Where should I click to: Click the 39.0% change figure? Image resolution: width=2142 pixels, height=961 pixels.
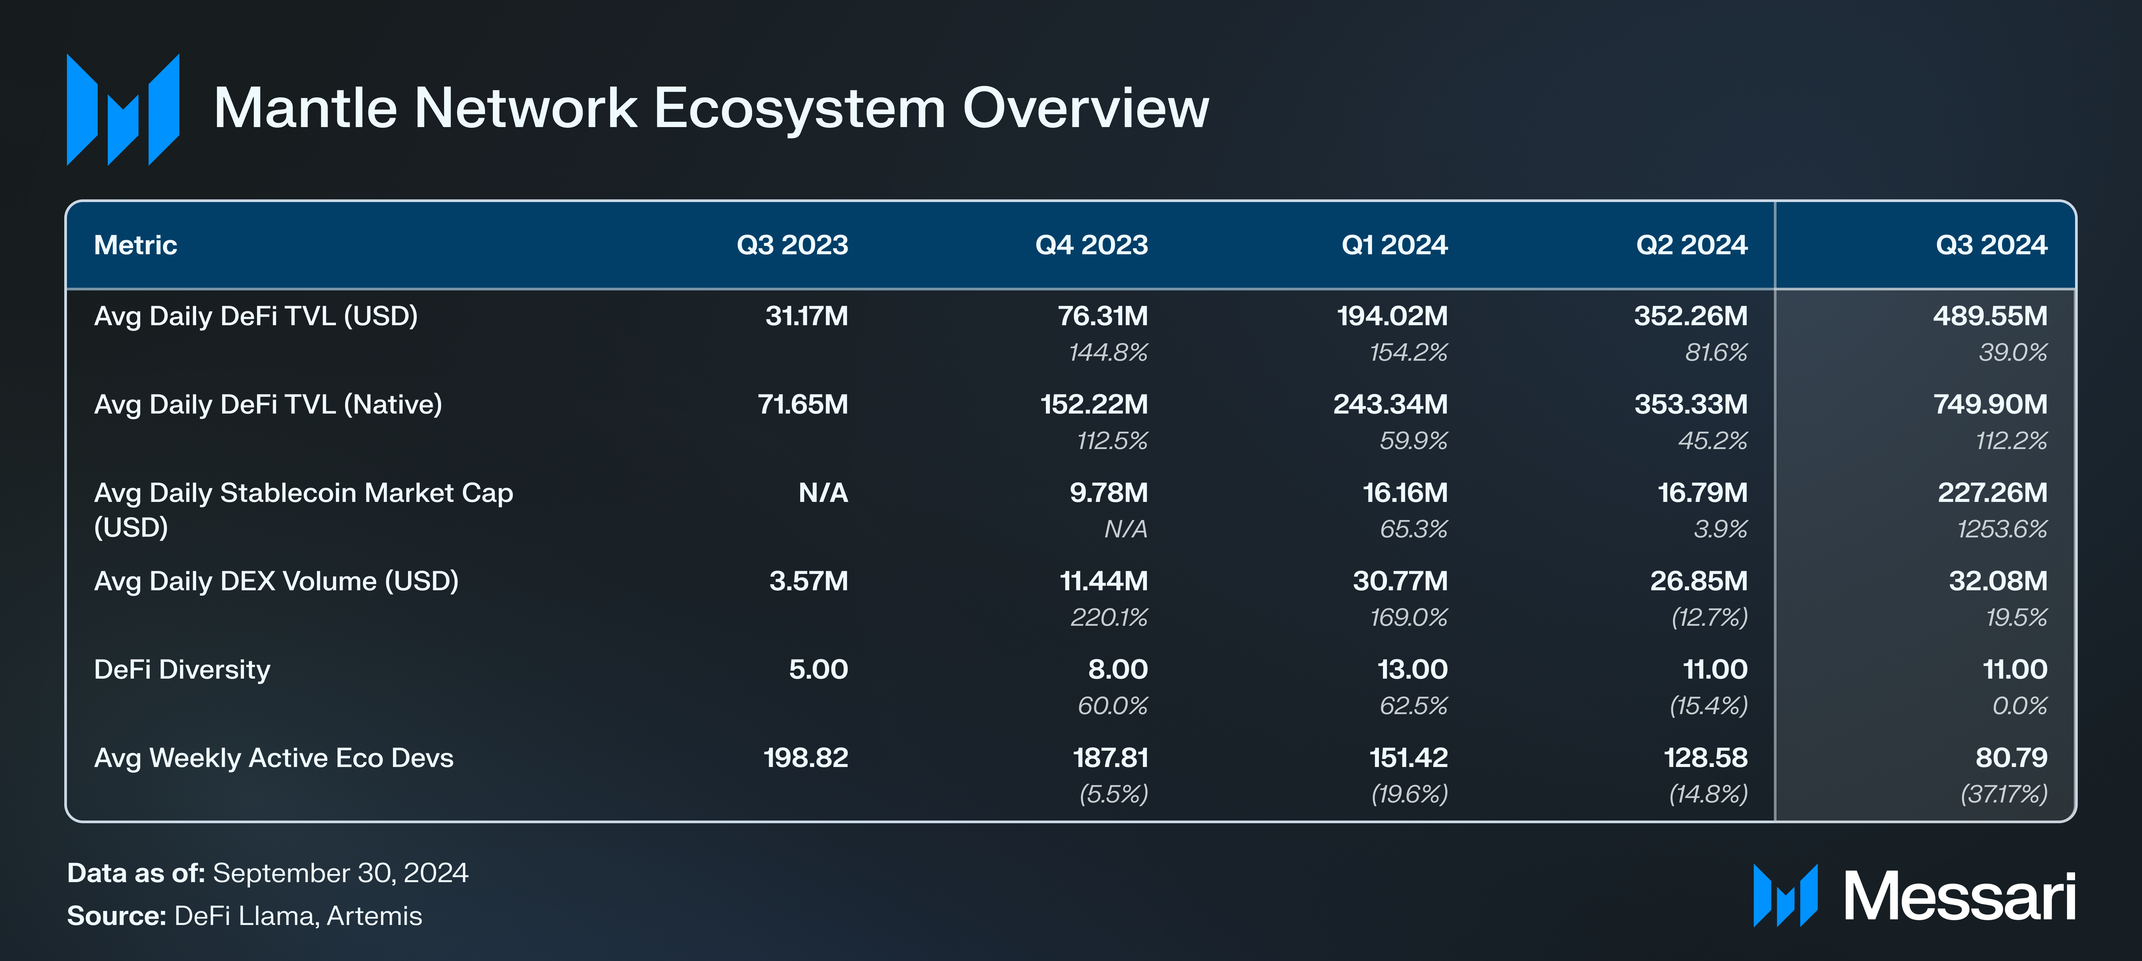tap(2013, 352)
